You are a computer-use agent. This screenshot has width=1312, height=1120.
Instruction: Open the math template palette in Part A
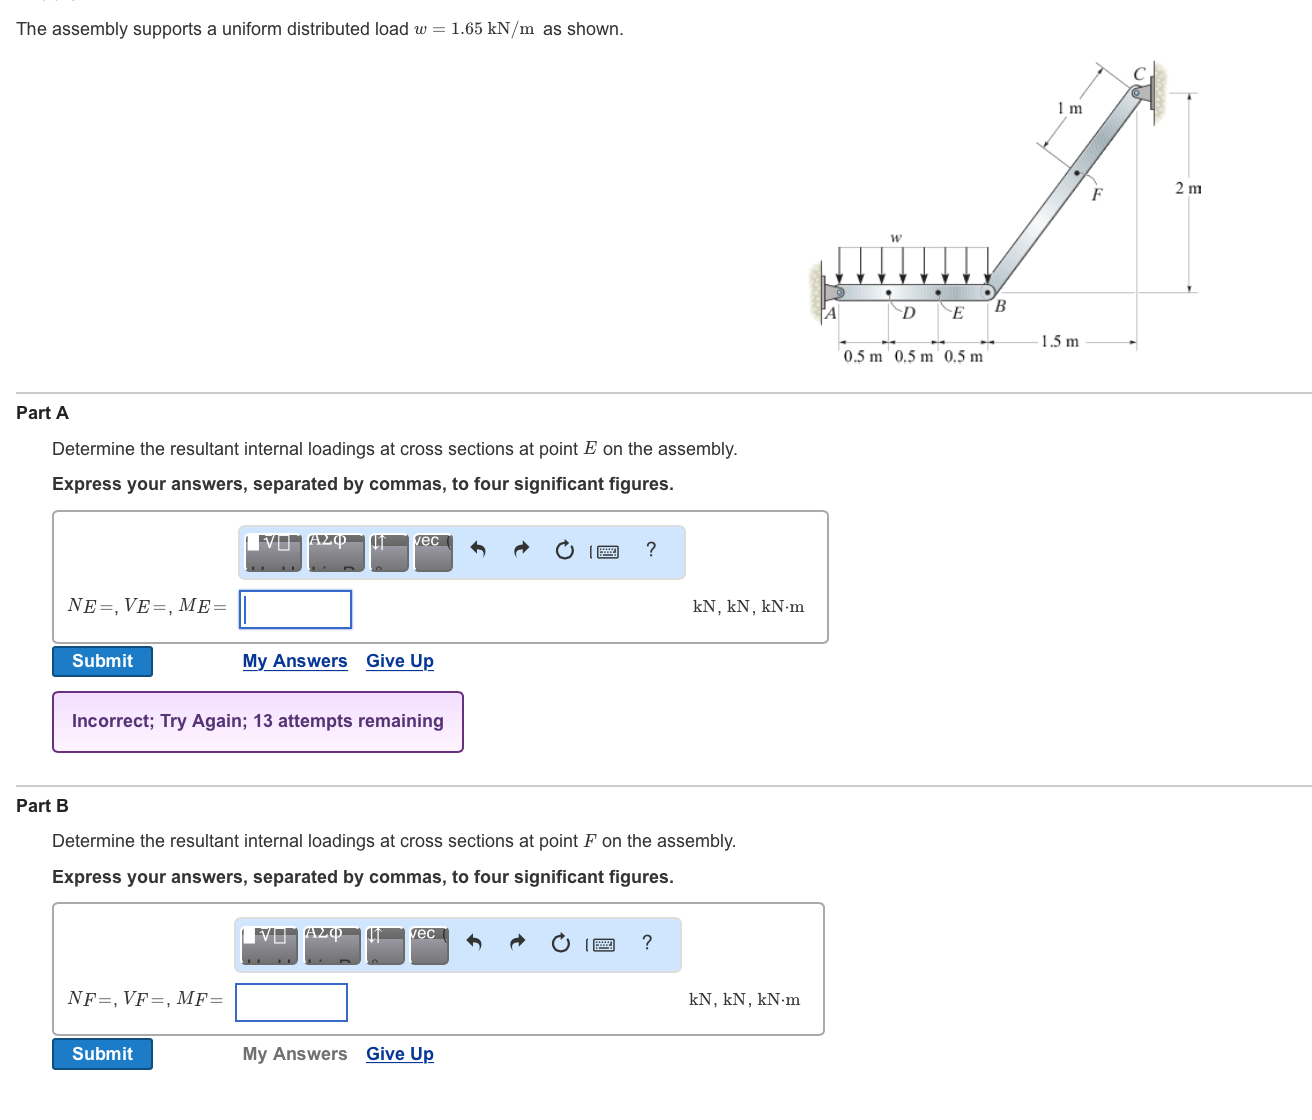click(x=270, y=551)
